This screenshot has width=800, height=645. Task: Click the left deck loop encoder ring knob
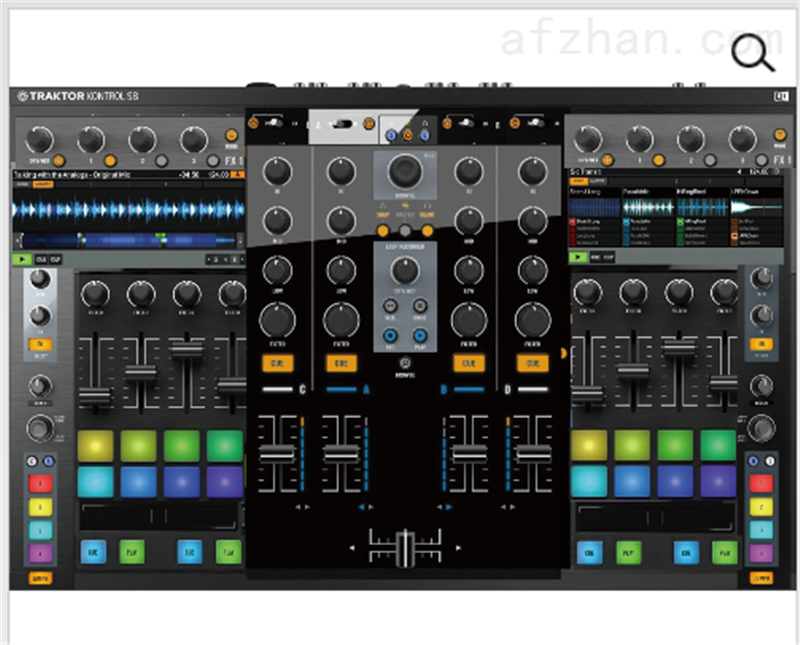point(40,428)
